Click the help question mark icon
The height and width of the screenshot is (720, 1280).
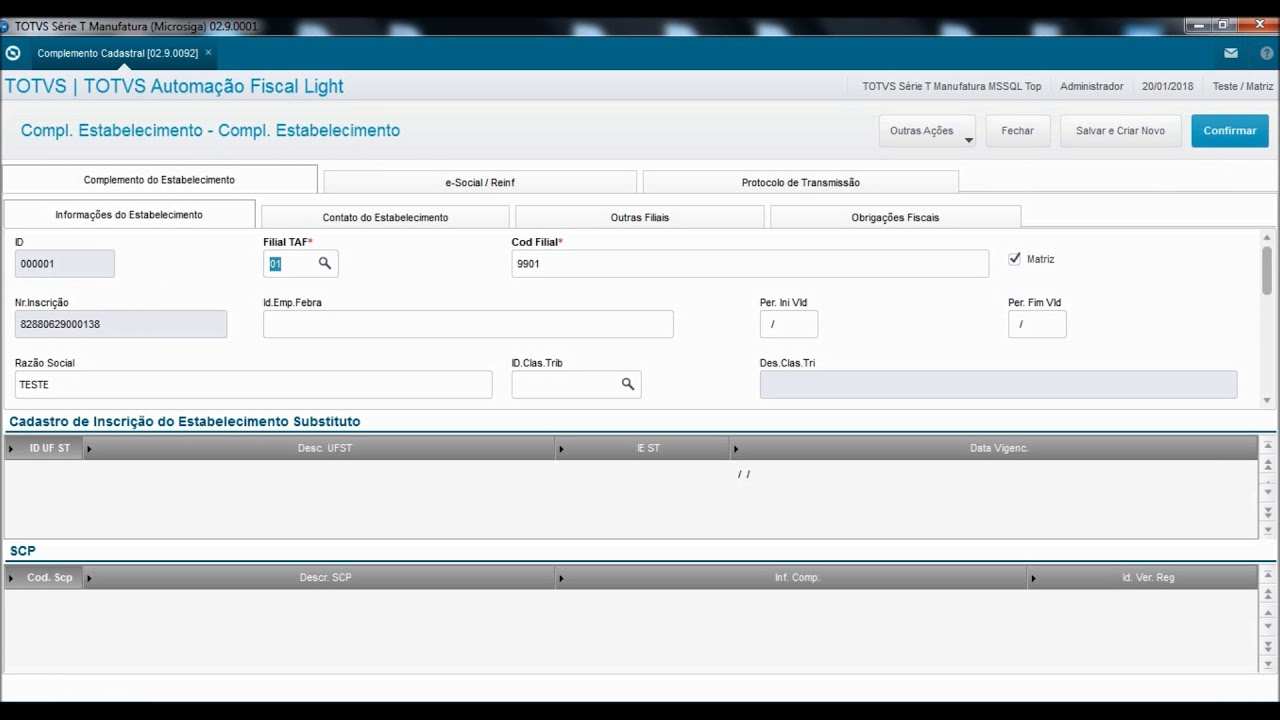click(1267, 53)
